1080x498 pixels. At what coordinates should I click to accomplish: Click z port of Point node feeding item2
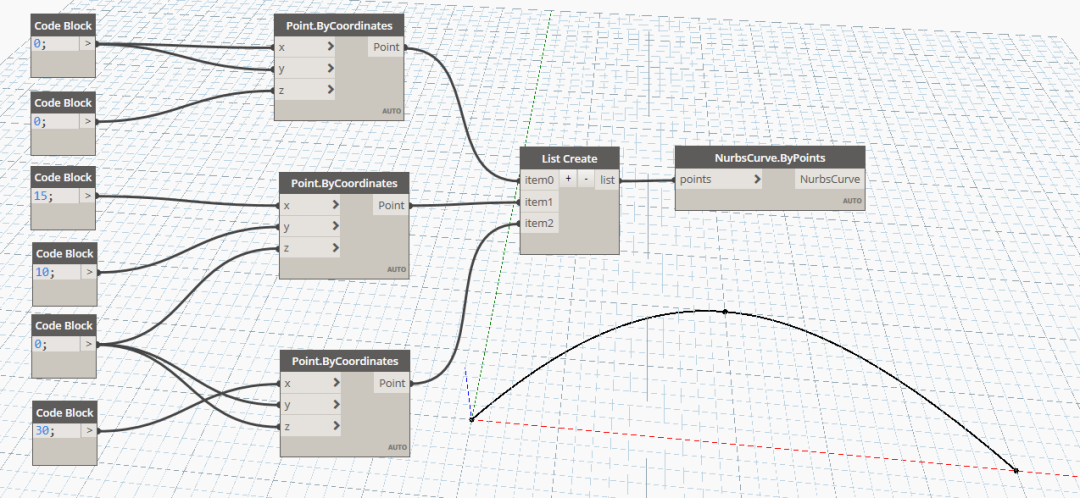coord(311,426)
